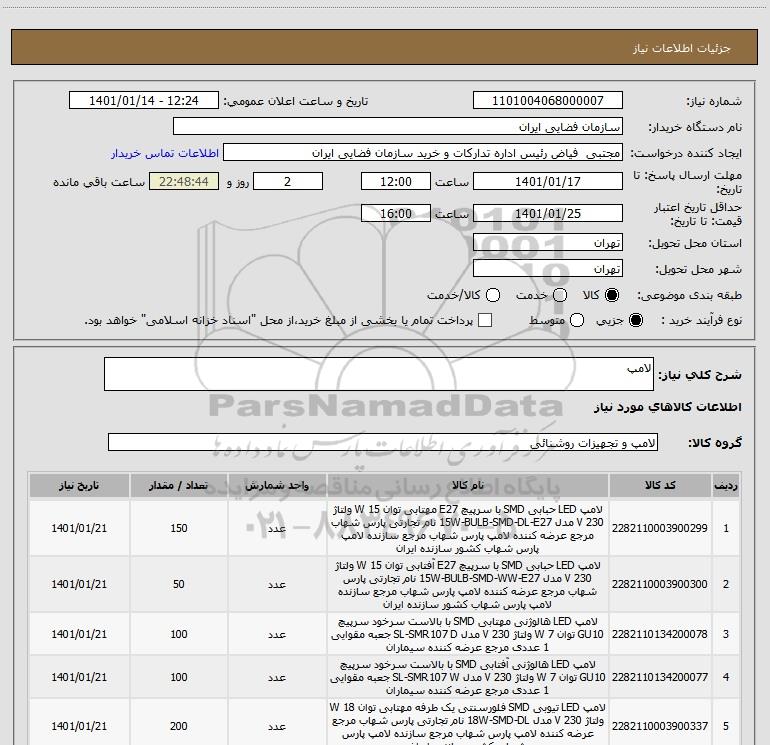
Task: Click the product name with SL-SMR 107 W
Action: pyautogui.click(x=468, y=677)
